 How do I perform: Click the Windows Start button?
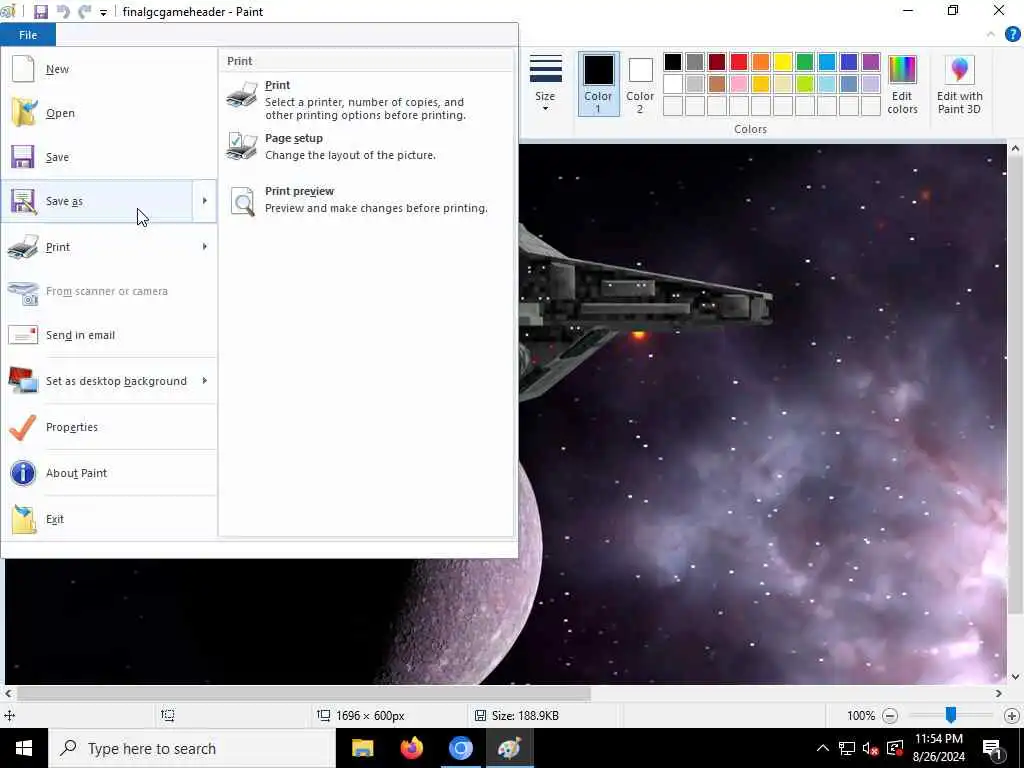point(24,748)
